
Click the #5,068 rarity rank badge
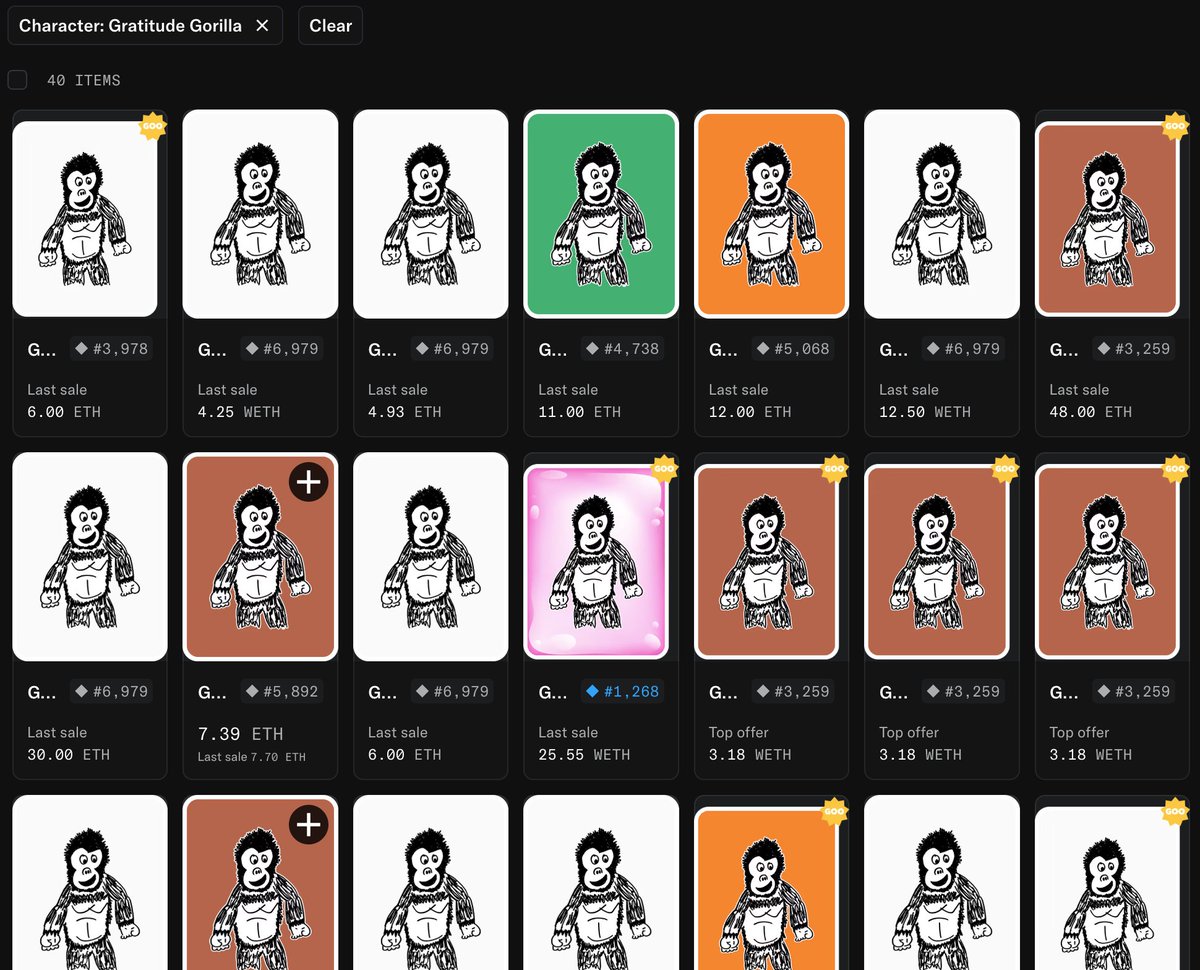tap(793, 349)
